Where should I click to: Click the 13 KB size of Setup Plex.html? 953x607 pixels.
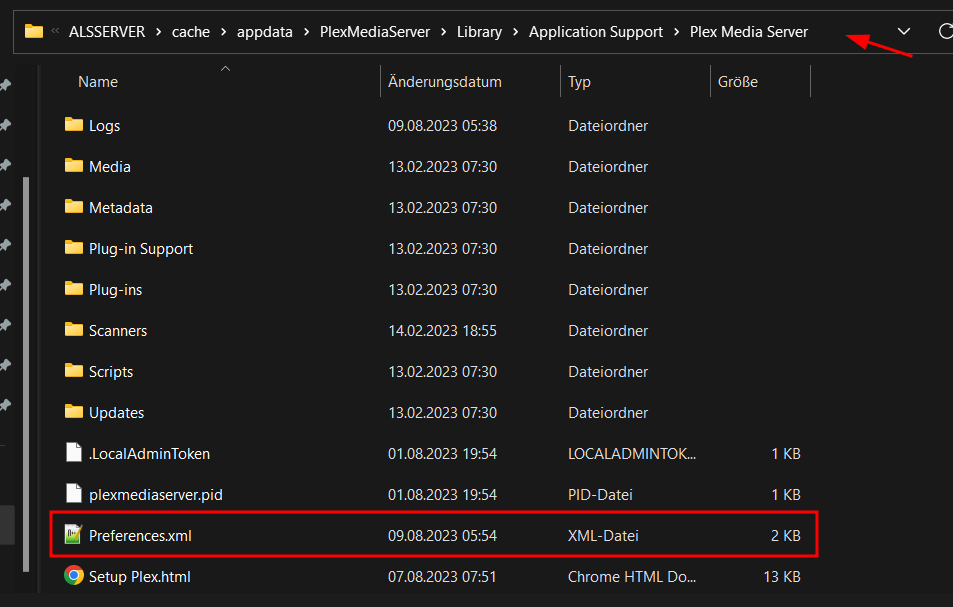pyautogui.click(x=782, y=577)
